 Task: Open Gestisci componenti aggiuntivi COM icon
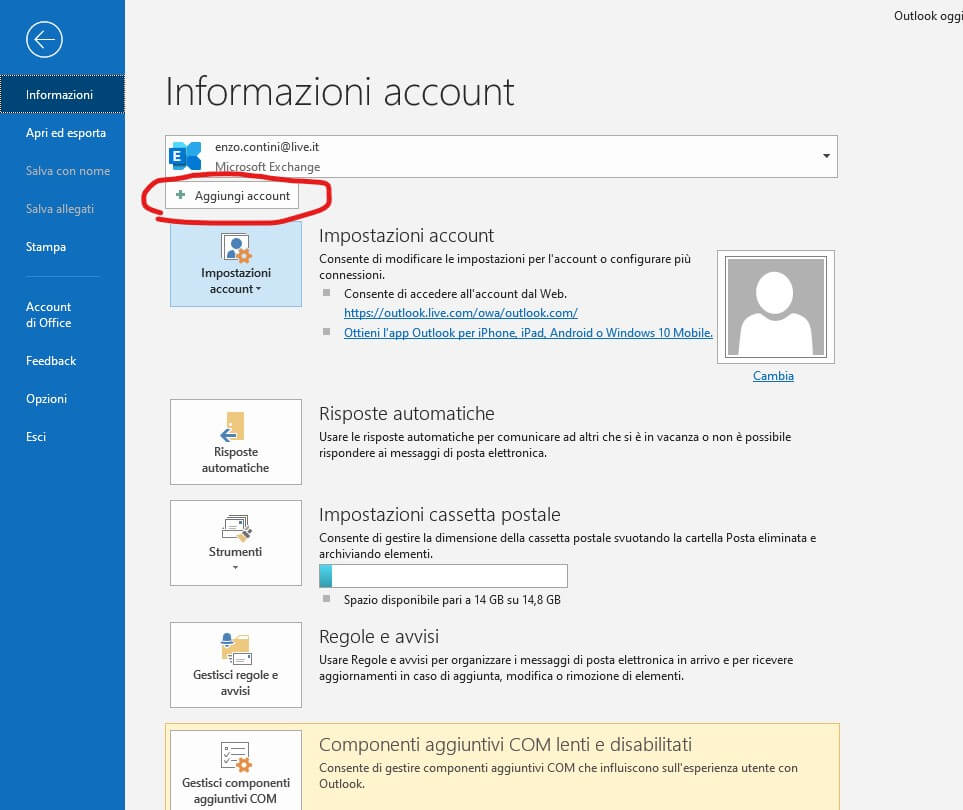click(236, 756)
